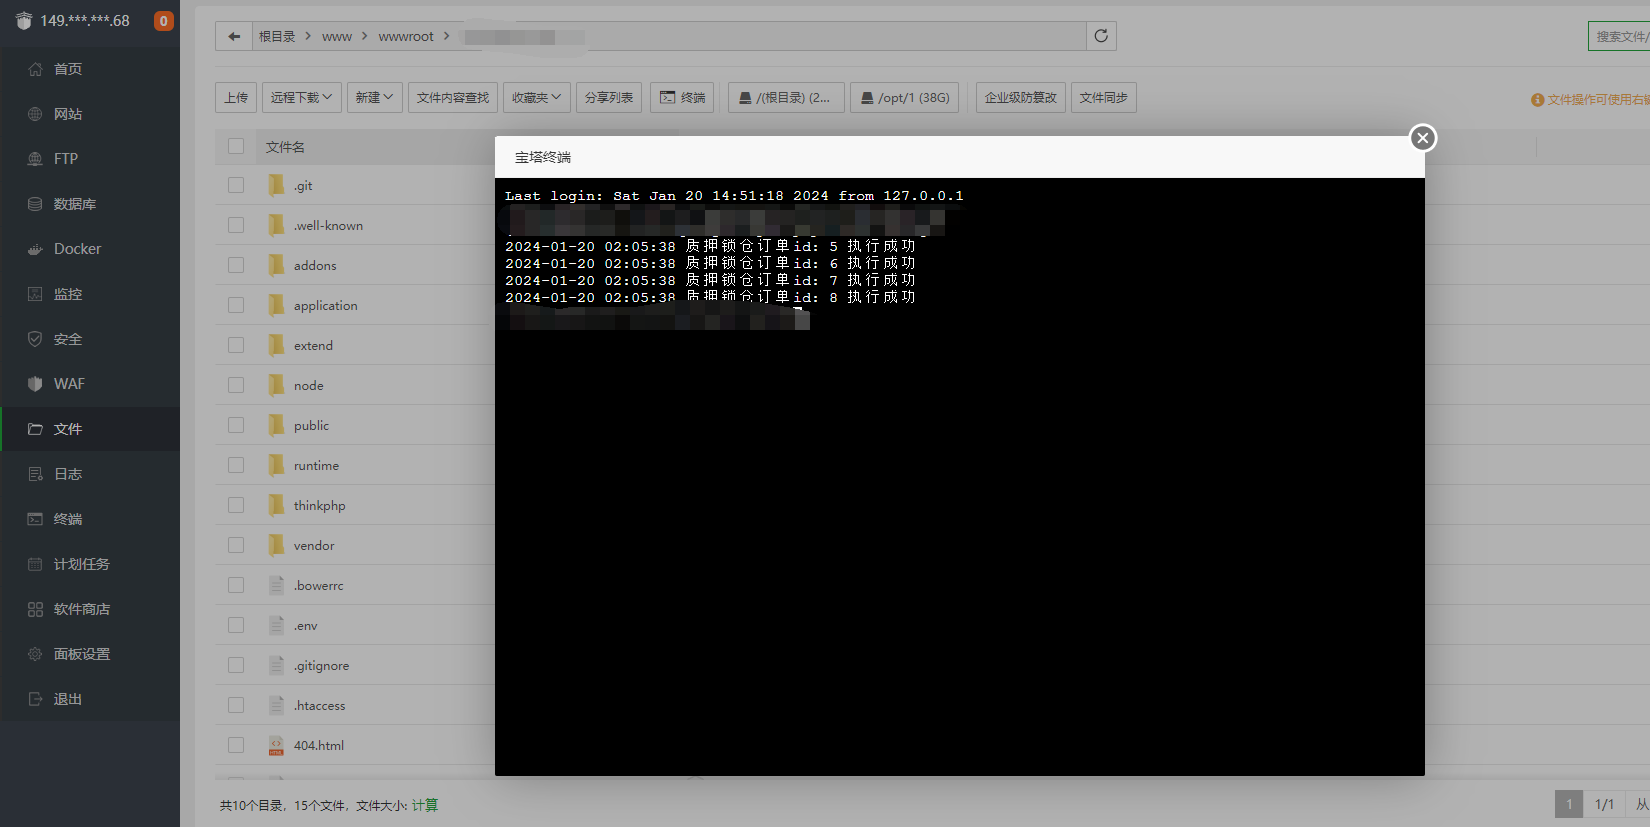Viewport: 1650px width, 827px height.
Task: Refresh the file list with reload icon
Action: pos(1101,36)
